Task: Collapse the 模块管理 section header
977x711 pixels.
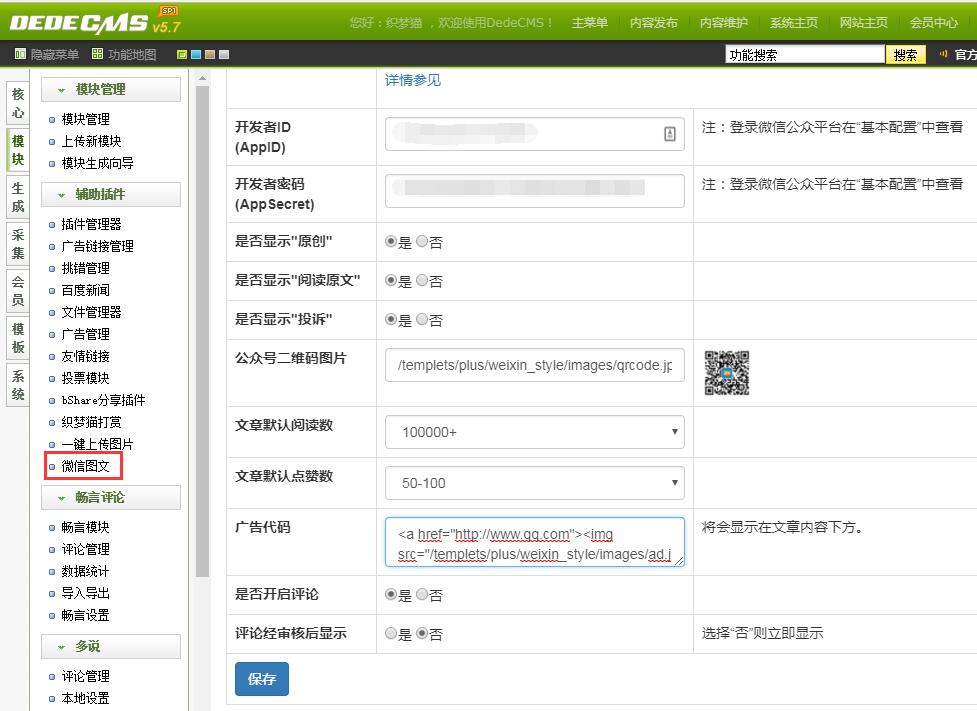Action: [110, 89]
